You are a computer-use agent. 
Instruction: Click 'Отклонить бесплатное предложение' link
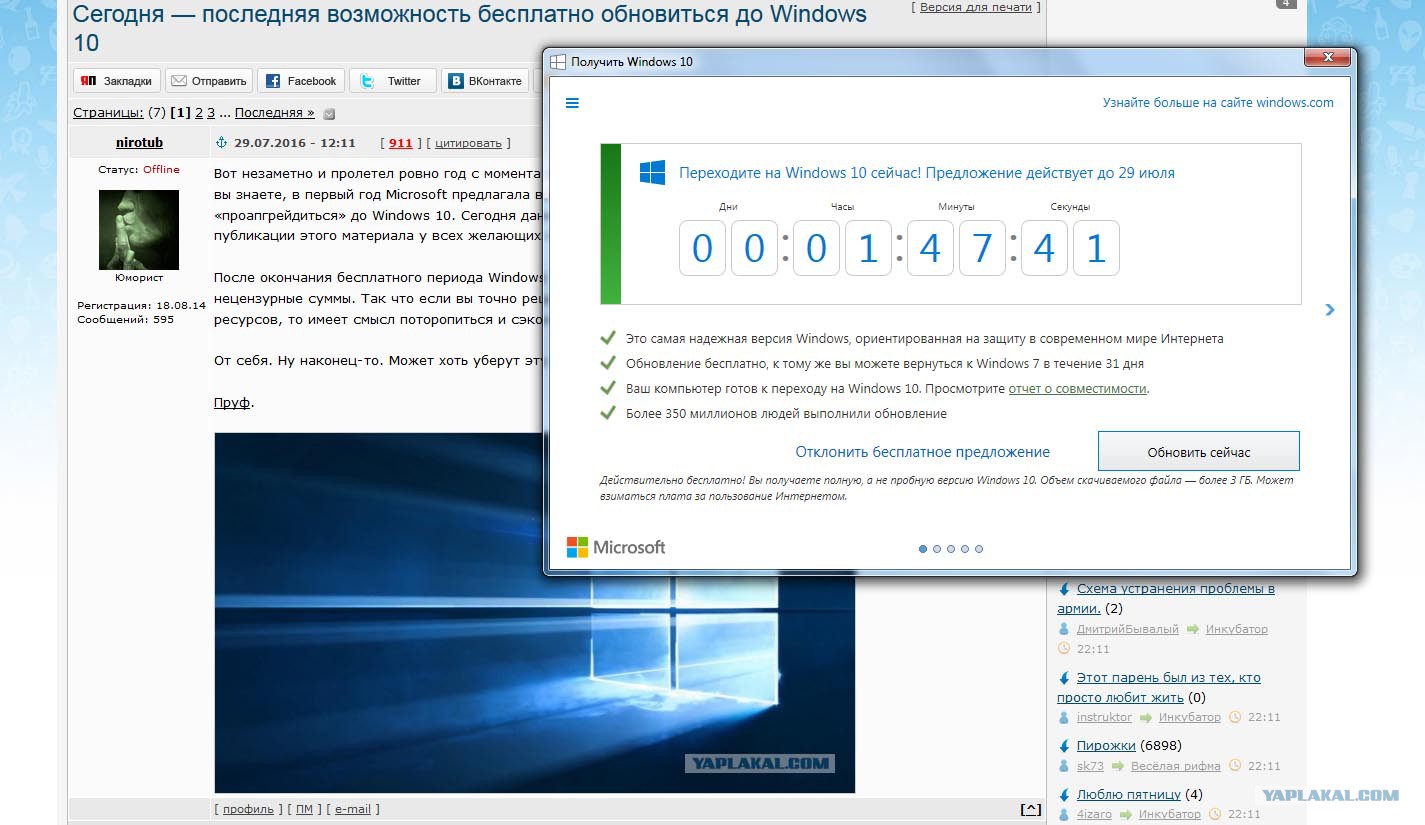[x=923, y=452]
